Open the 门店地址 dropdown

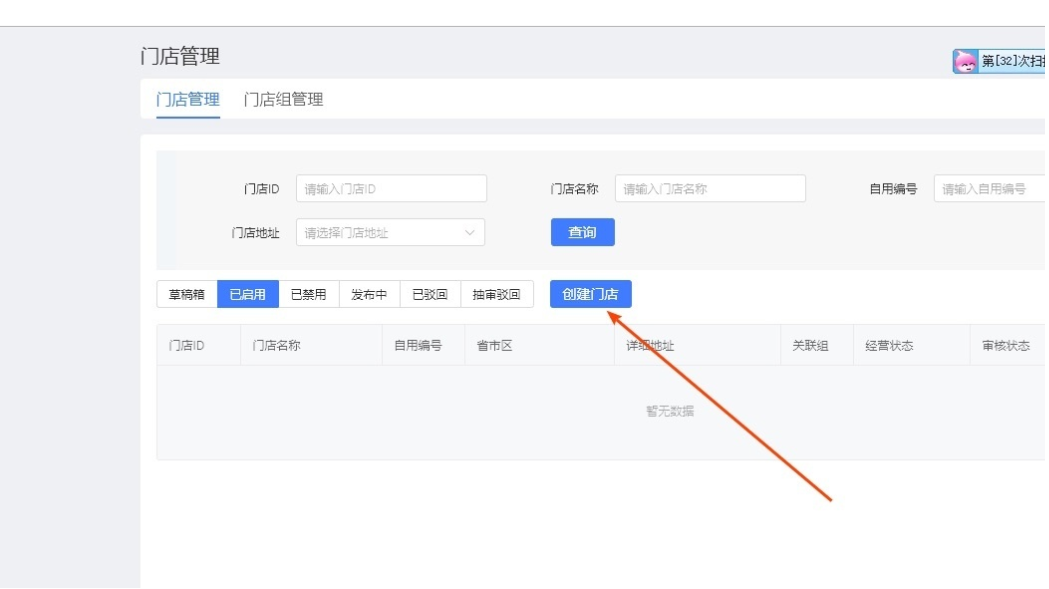pos(390,232)
